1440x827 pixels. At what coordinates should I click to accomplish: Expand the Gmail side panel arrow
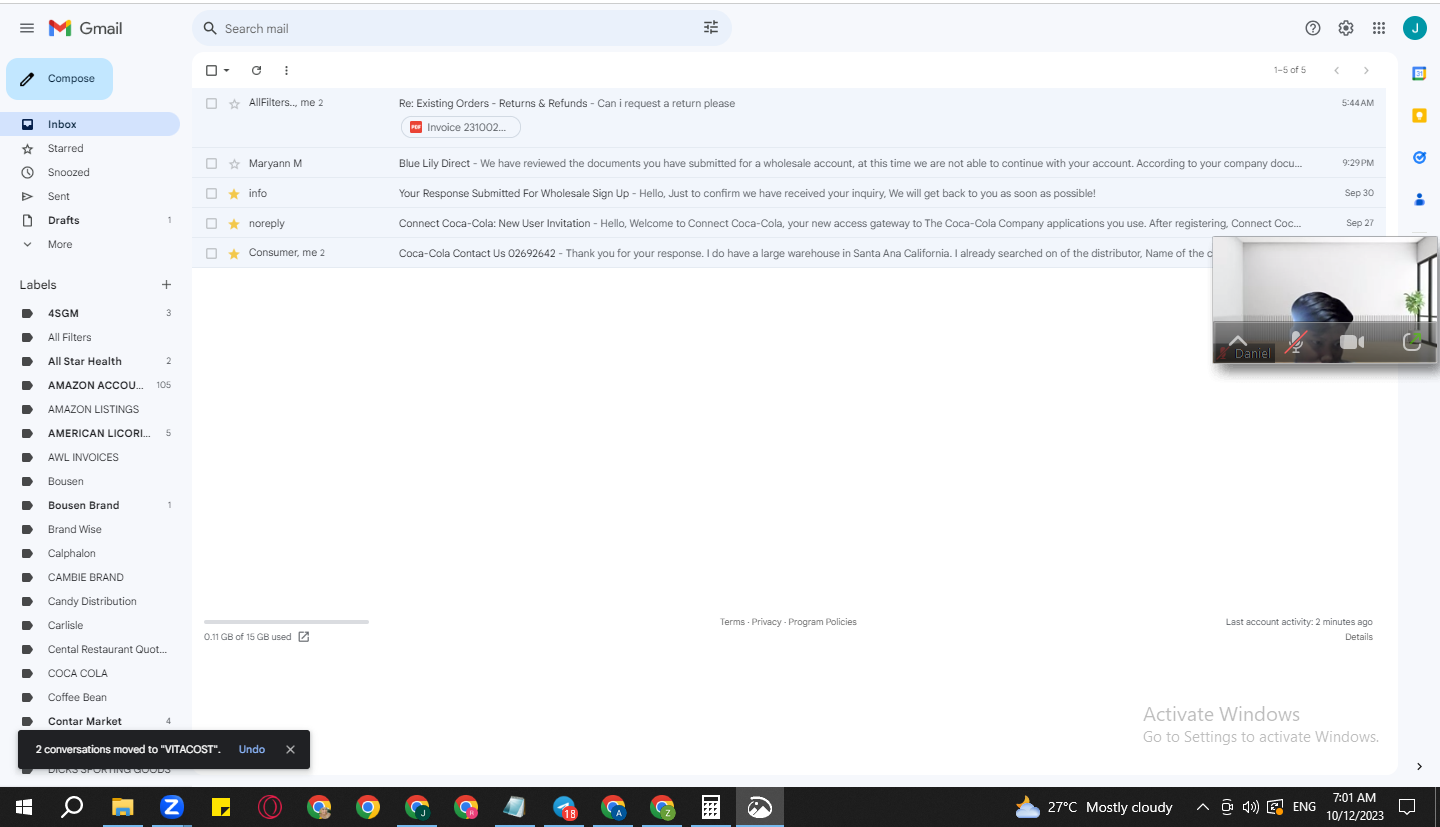click(1418, 766)
